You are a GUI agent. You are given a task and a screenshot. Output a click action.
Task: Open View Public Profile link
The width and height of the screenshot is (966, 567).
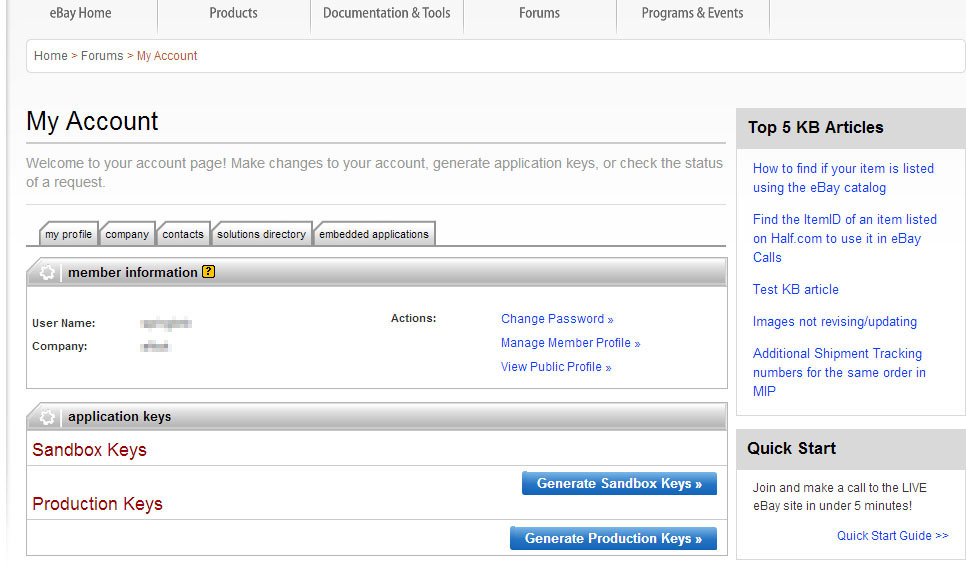click(556, 367)
